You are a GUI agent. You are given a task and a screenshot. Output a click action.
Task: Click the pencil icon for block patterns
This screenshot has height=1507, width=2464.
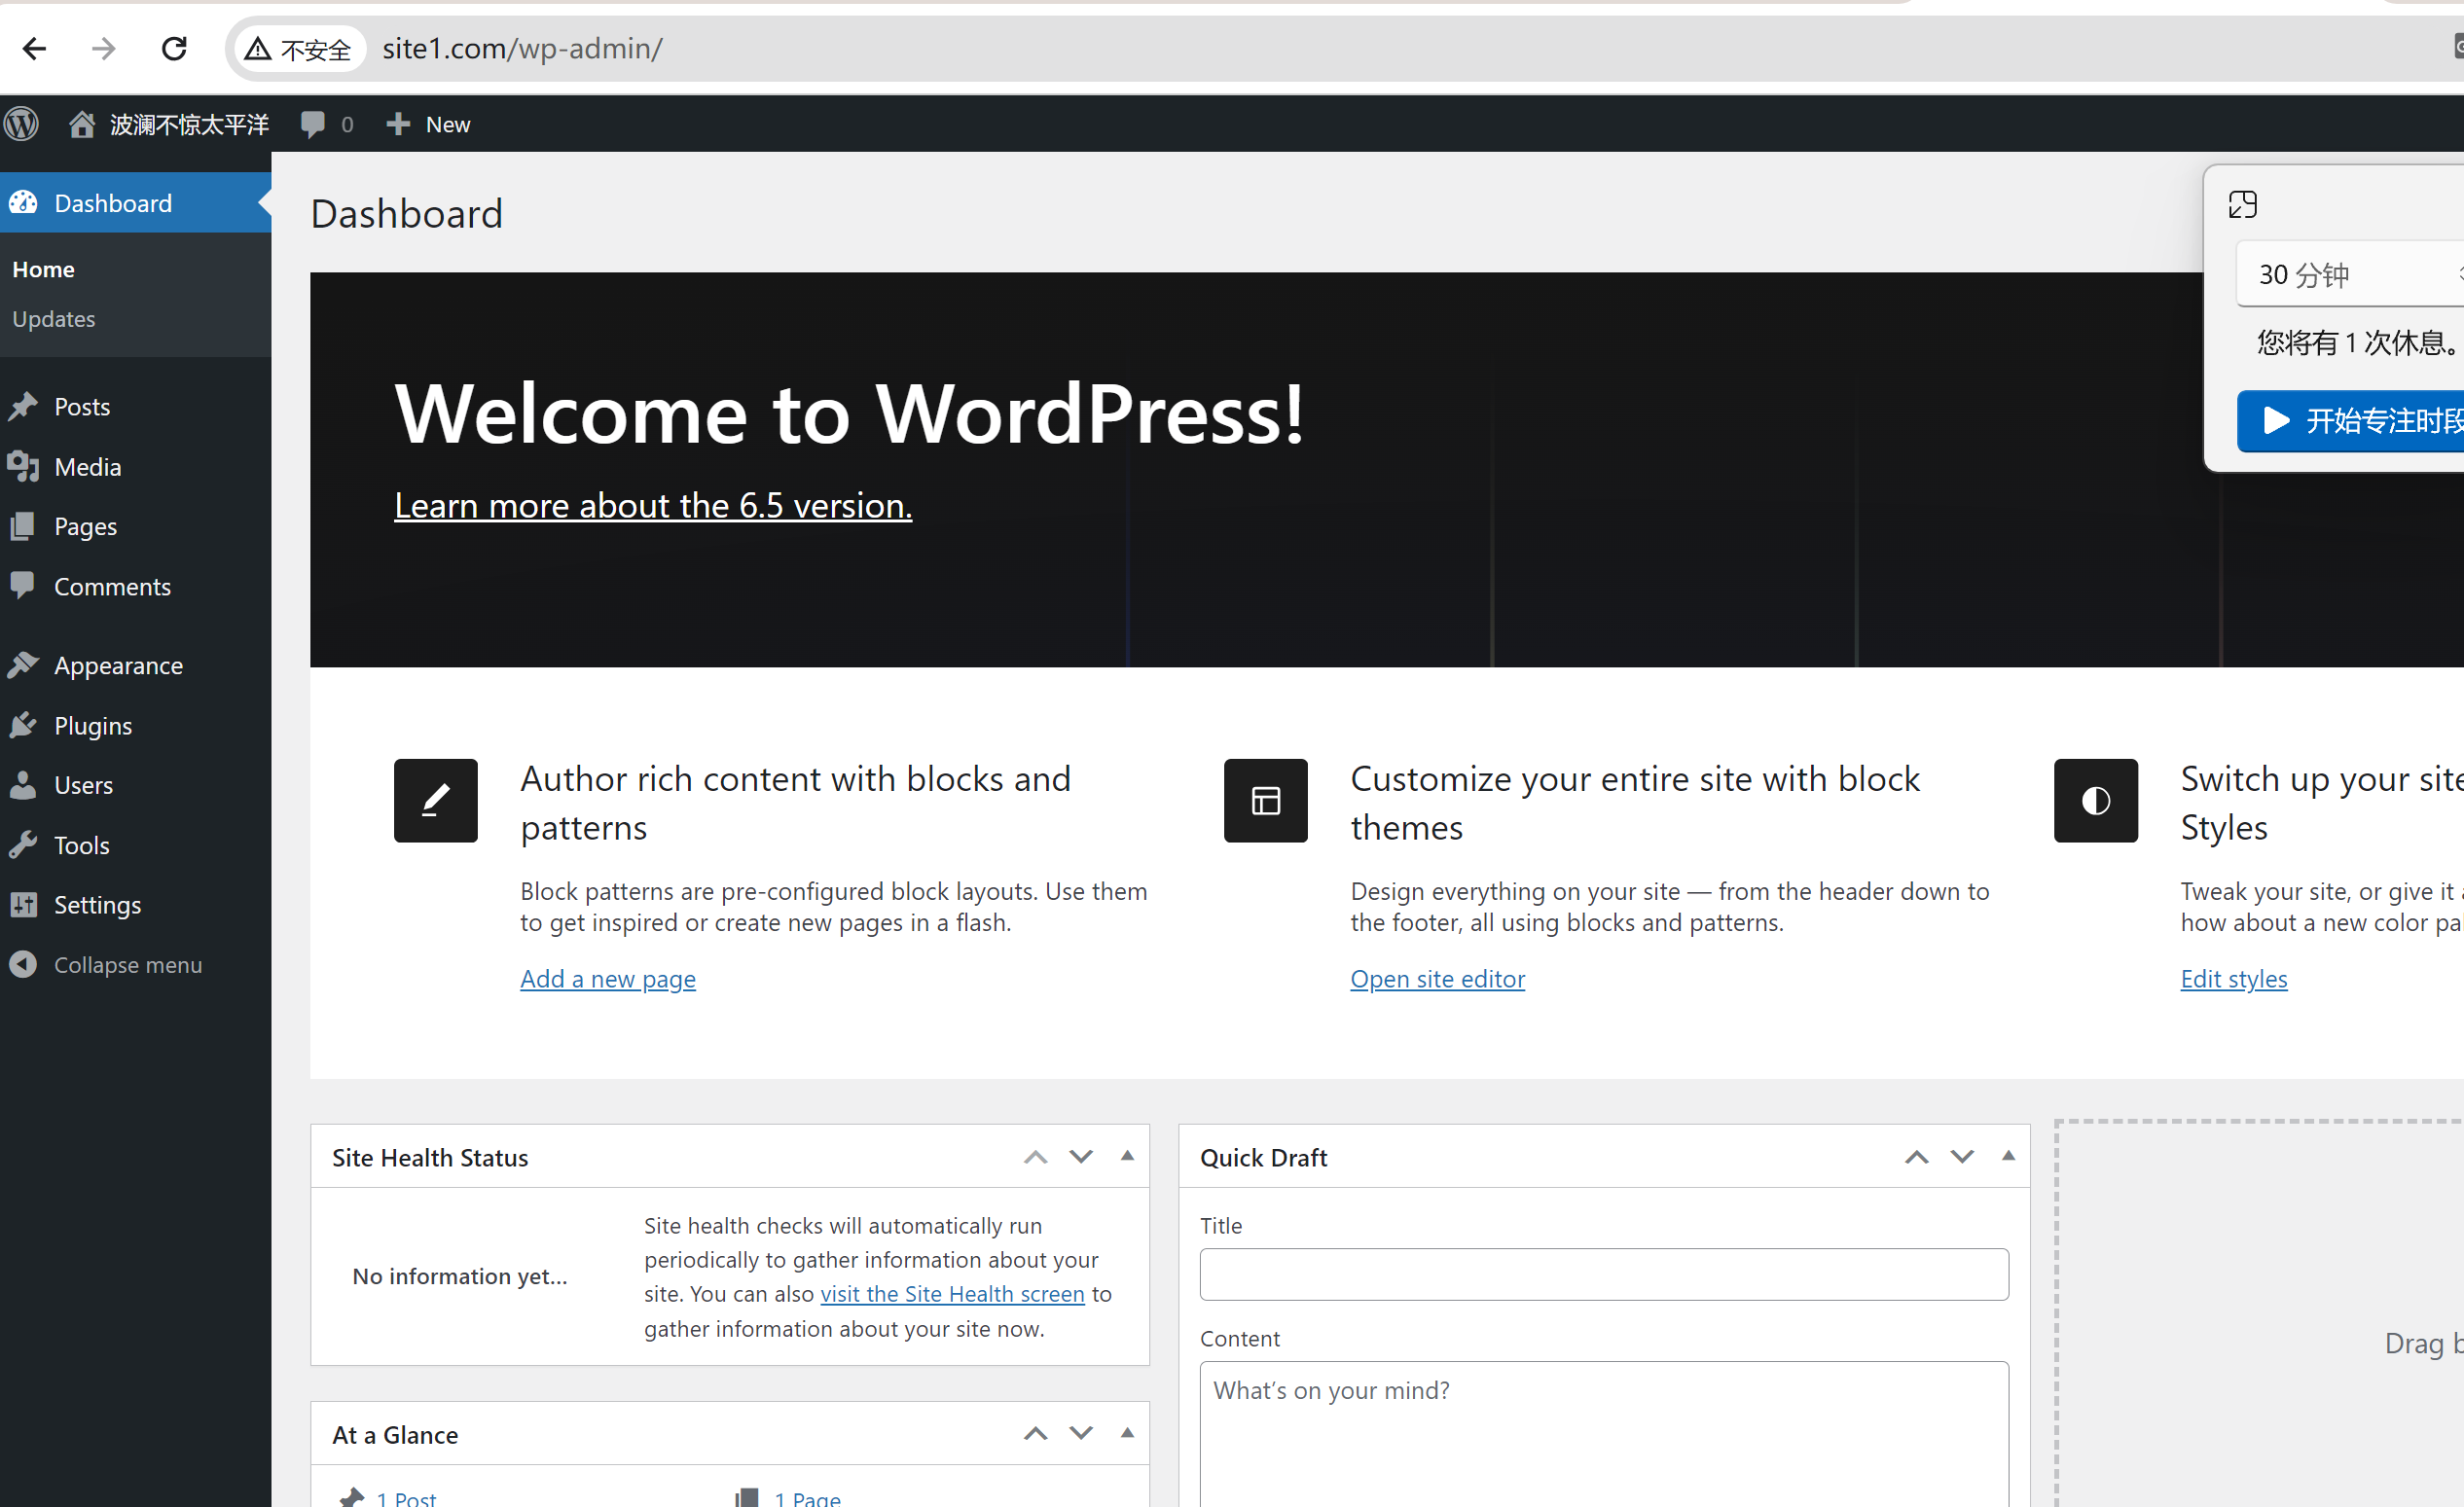click(x=435, y=800)
